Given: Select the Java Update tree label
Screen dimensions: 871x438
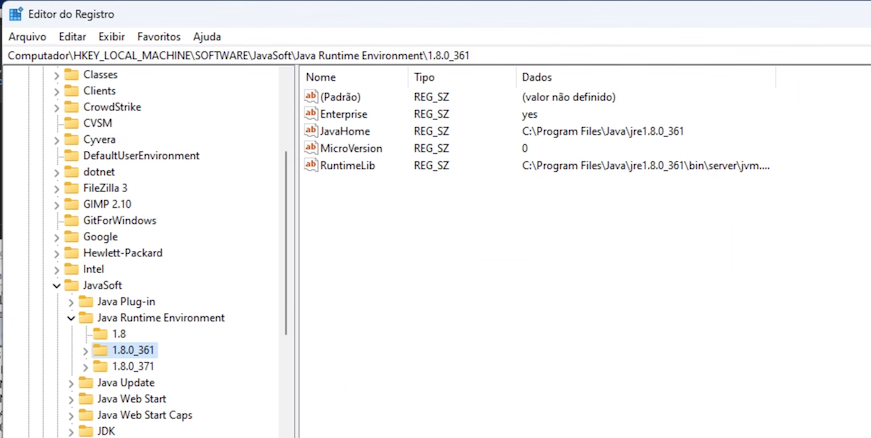Looking at the screenshot, I should [x=126, y=383].
